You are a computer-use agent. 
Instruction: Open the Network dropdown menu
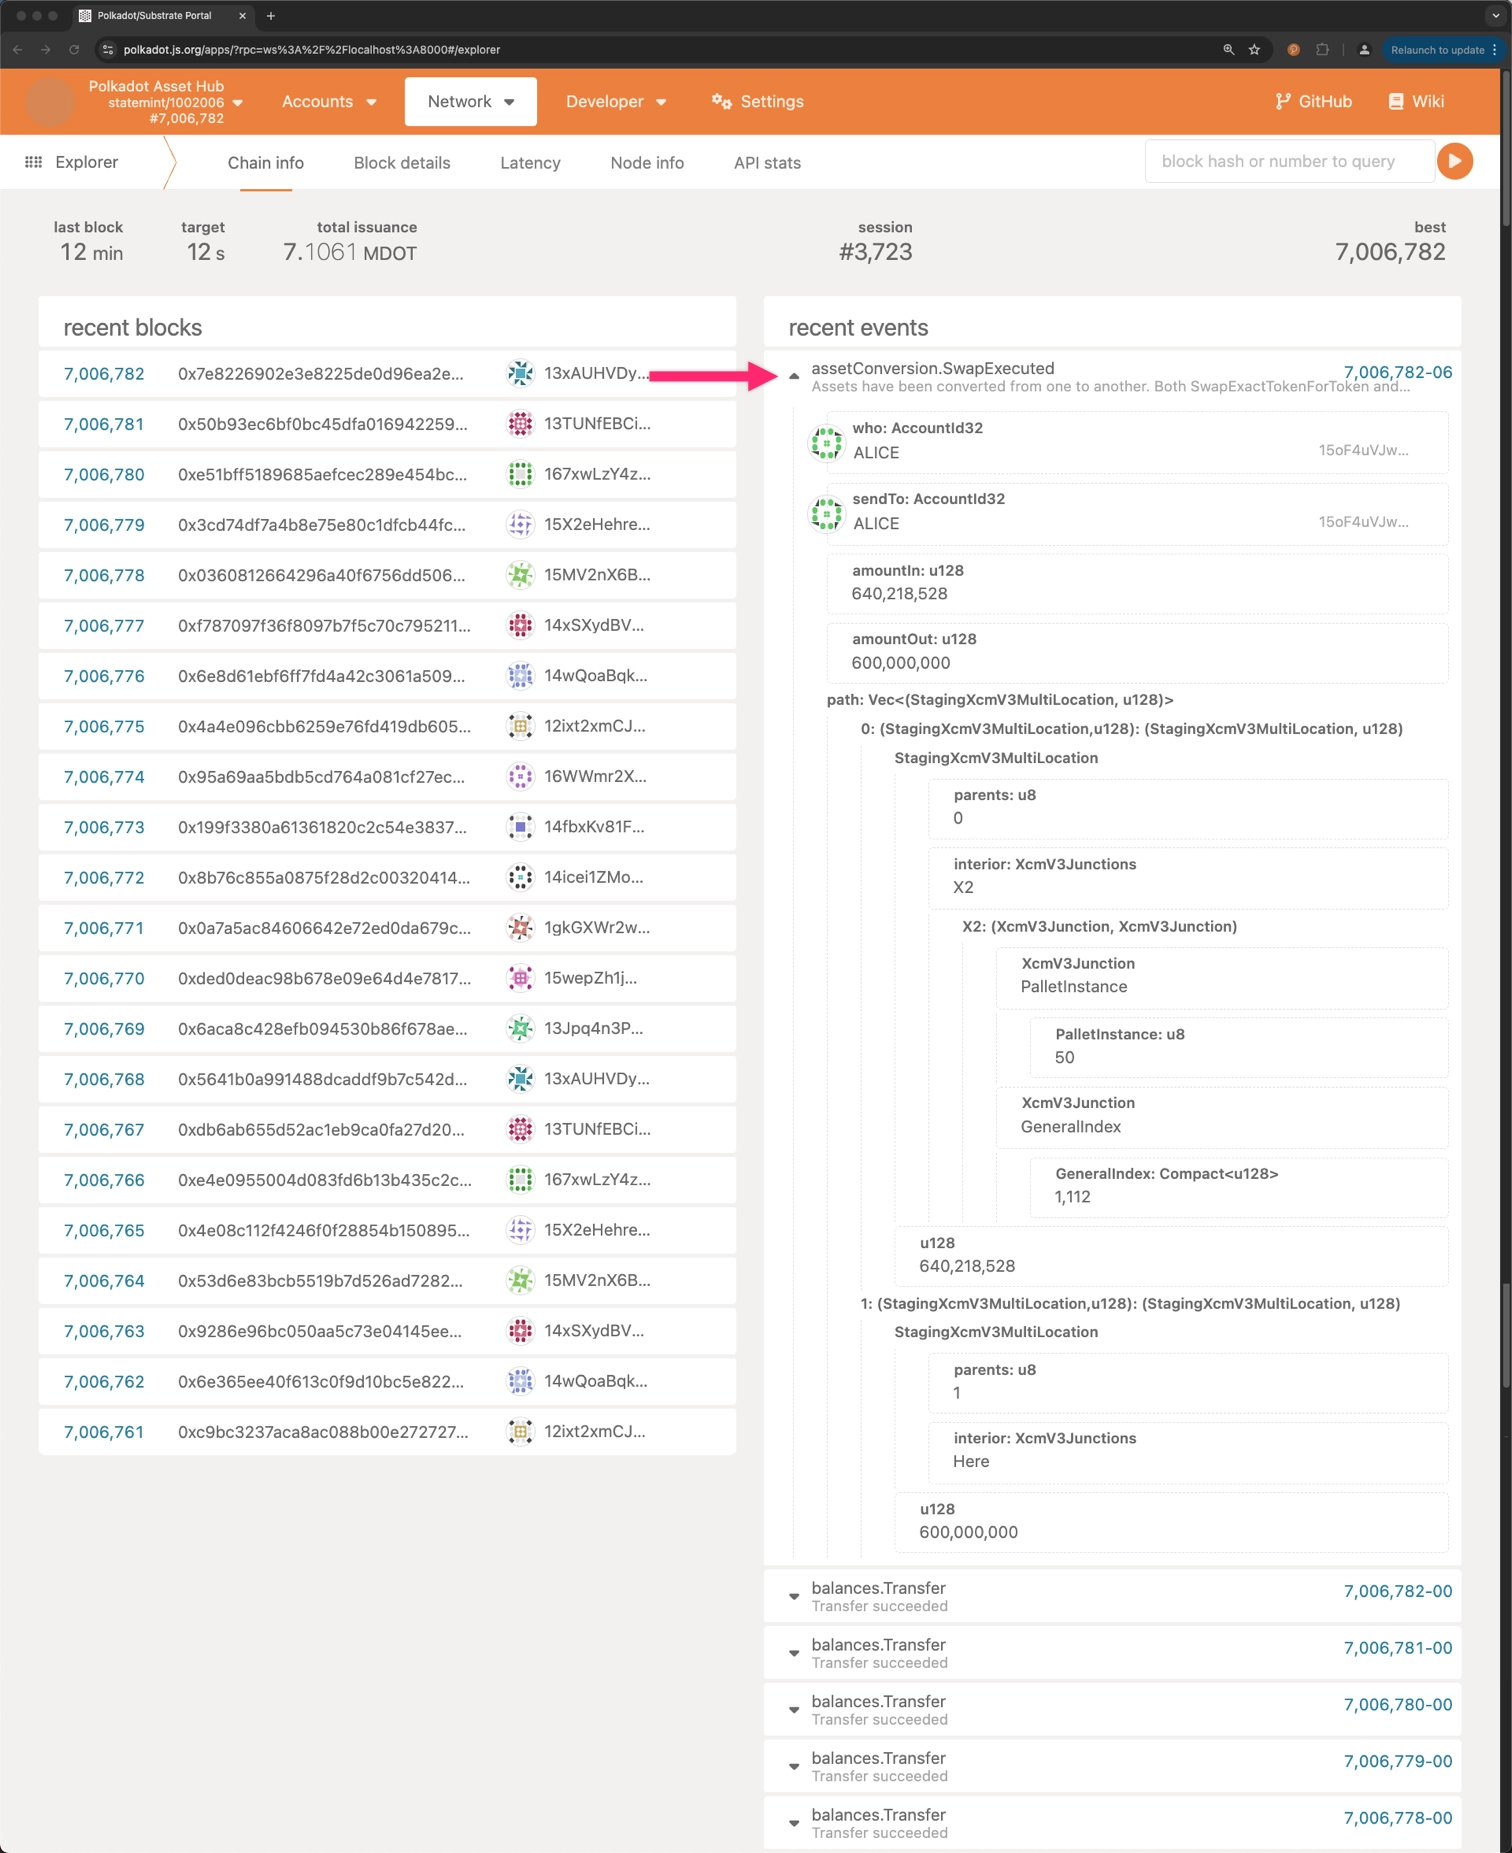(x=470, y=101)
